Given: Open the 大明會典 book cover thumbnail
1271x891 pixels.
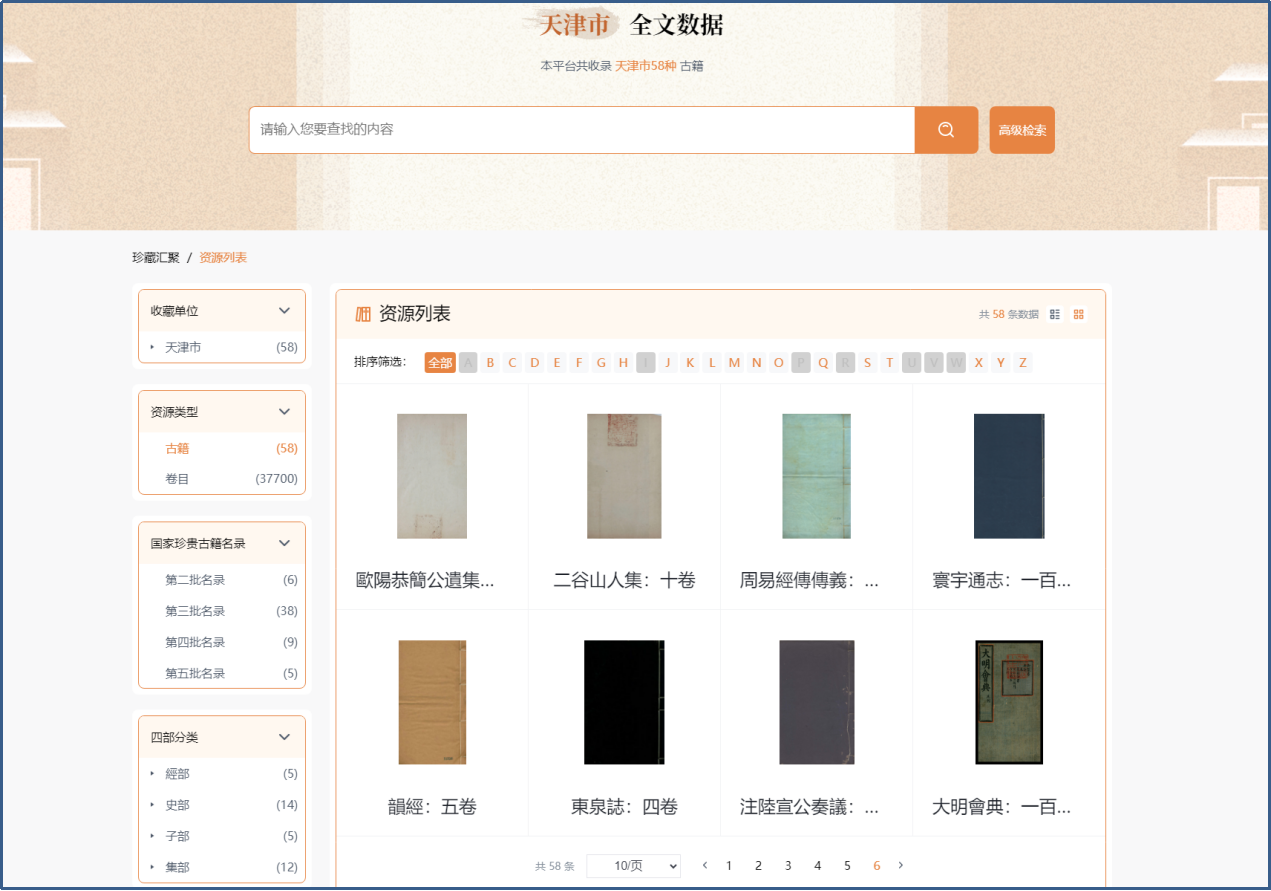Looking at the screenshot, I should [1008, 702].
